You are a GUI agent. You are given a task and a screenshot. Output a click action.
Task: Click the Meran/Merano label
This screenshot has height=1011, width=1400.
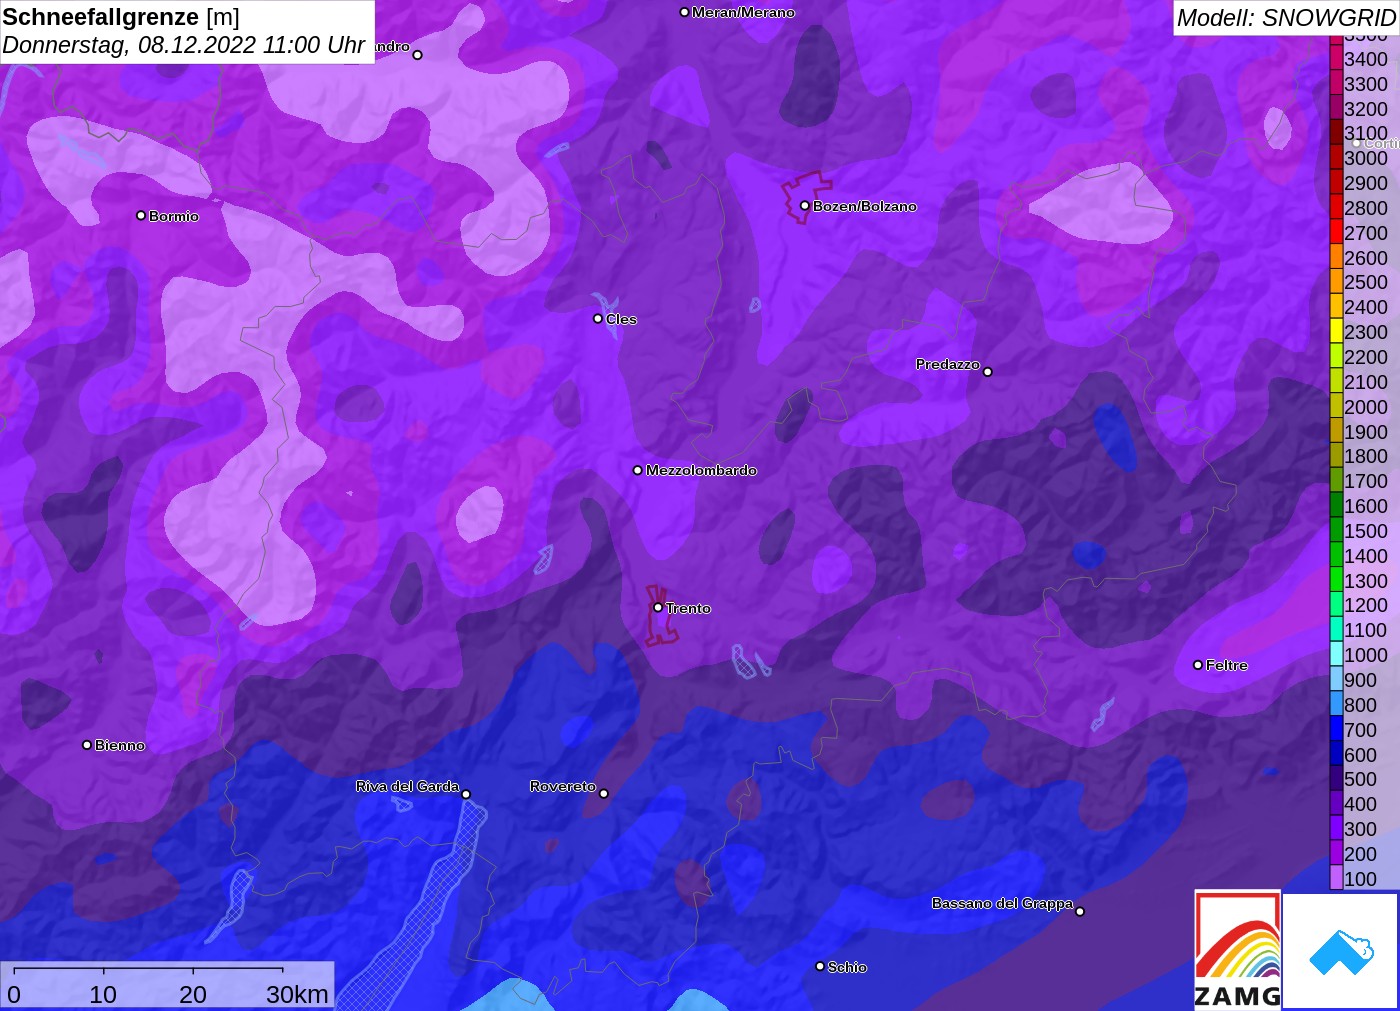[x=743, y=12]
